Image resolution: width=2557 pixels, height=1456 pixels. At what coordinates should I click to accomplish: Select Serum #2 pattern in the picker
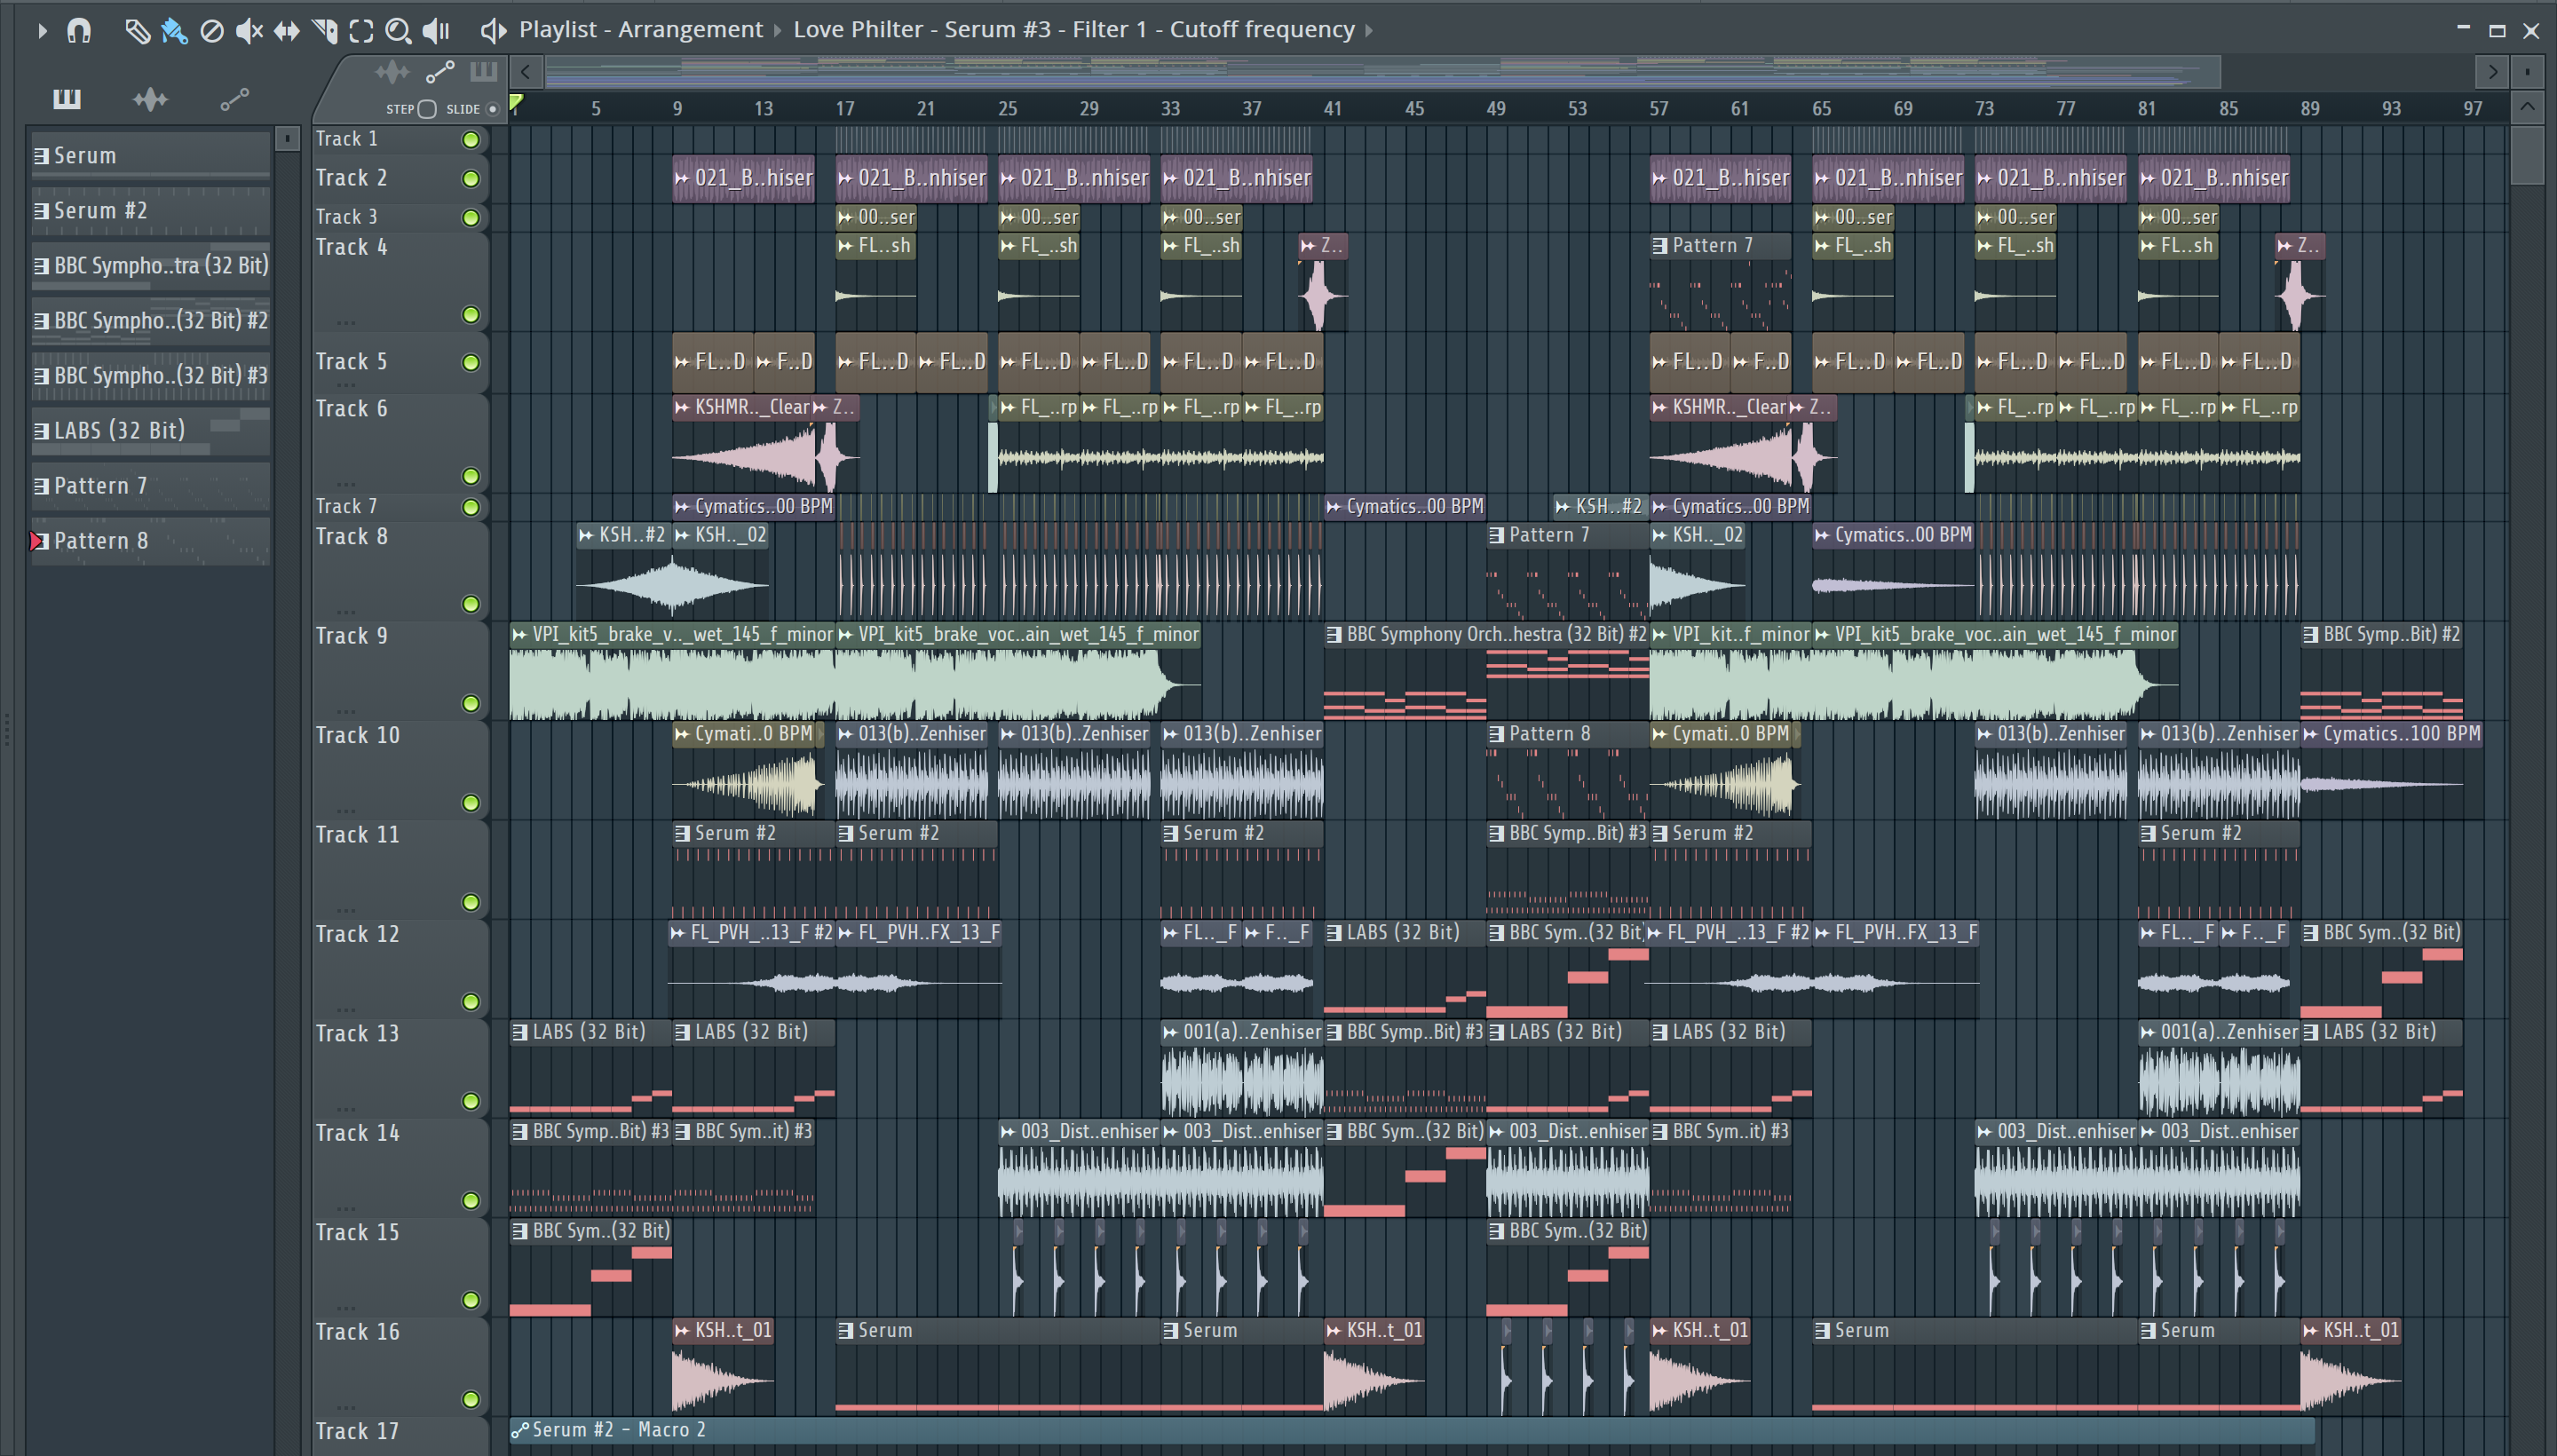(x=151, y=210)
